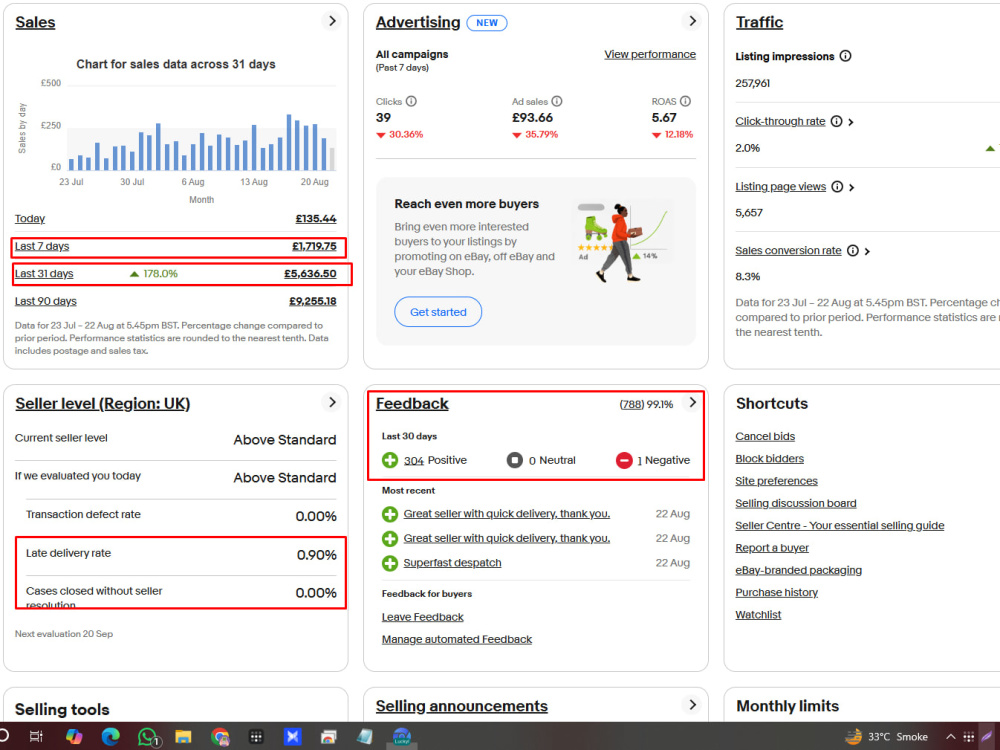Click green plus icon beside 304 Positive
Viewport: 1000px width, 750px height.
(390, 460)
